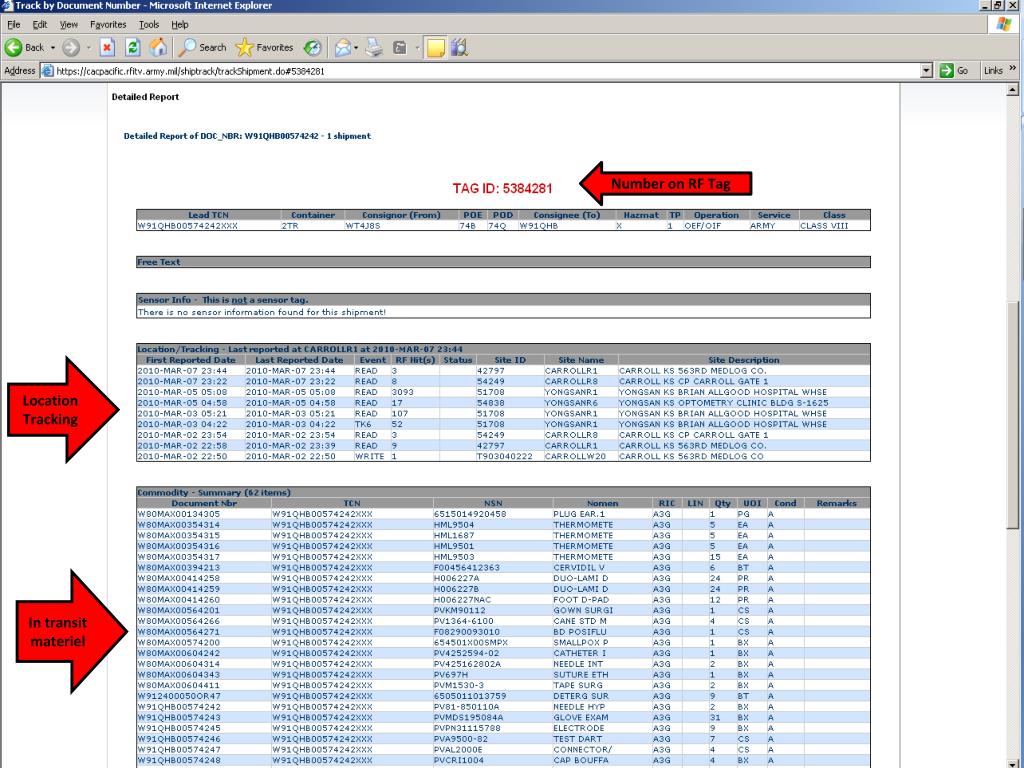
Task: Open the Tools menu
Action: pyautogui.click(x=149, y=24)
